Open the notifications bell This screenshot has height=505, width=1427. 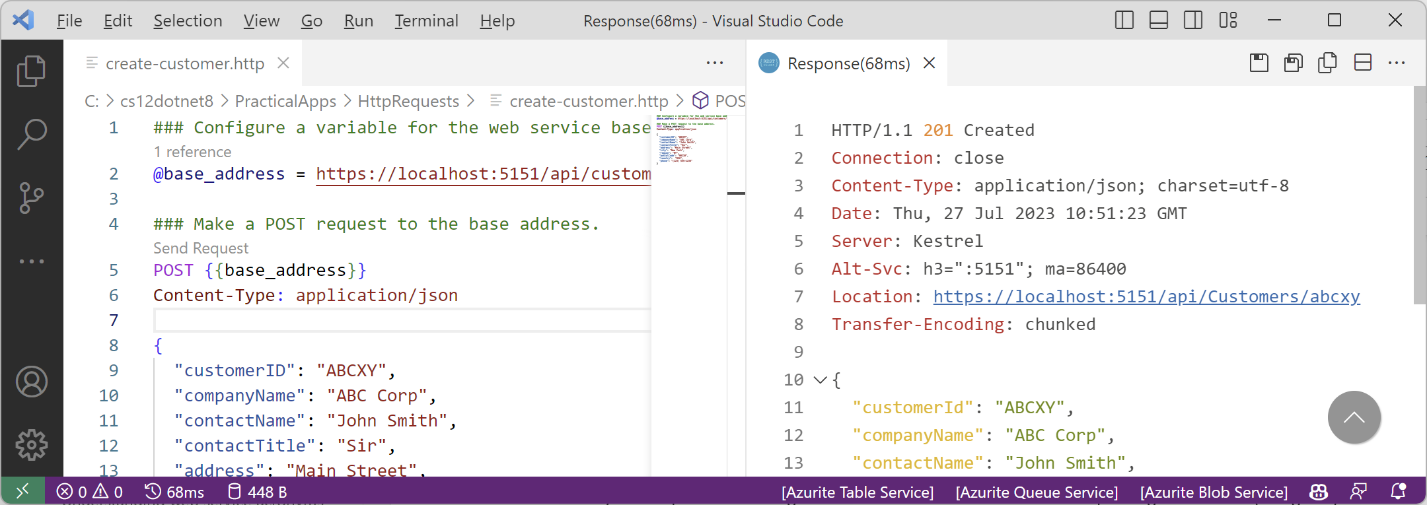click(x=1398, y=492)
